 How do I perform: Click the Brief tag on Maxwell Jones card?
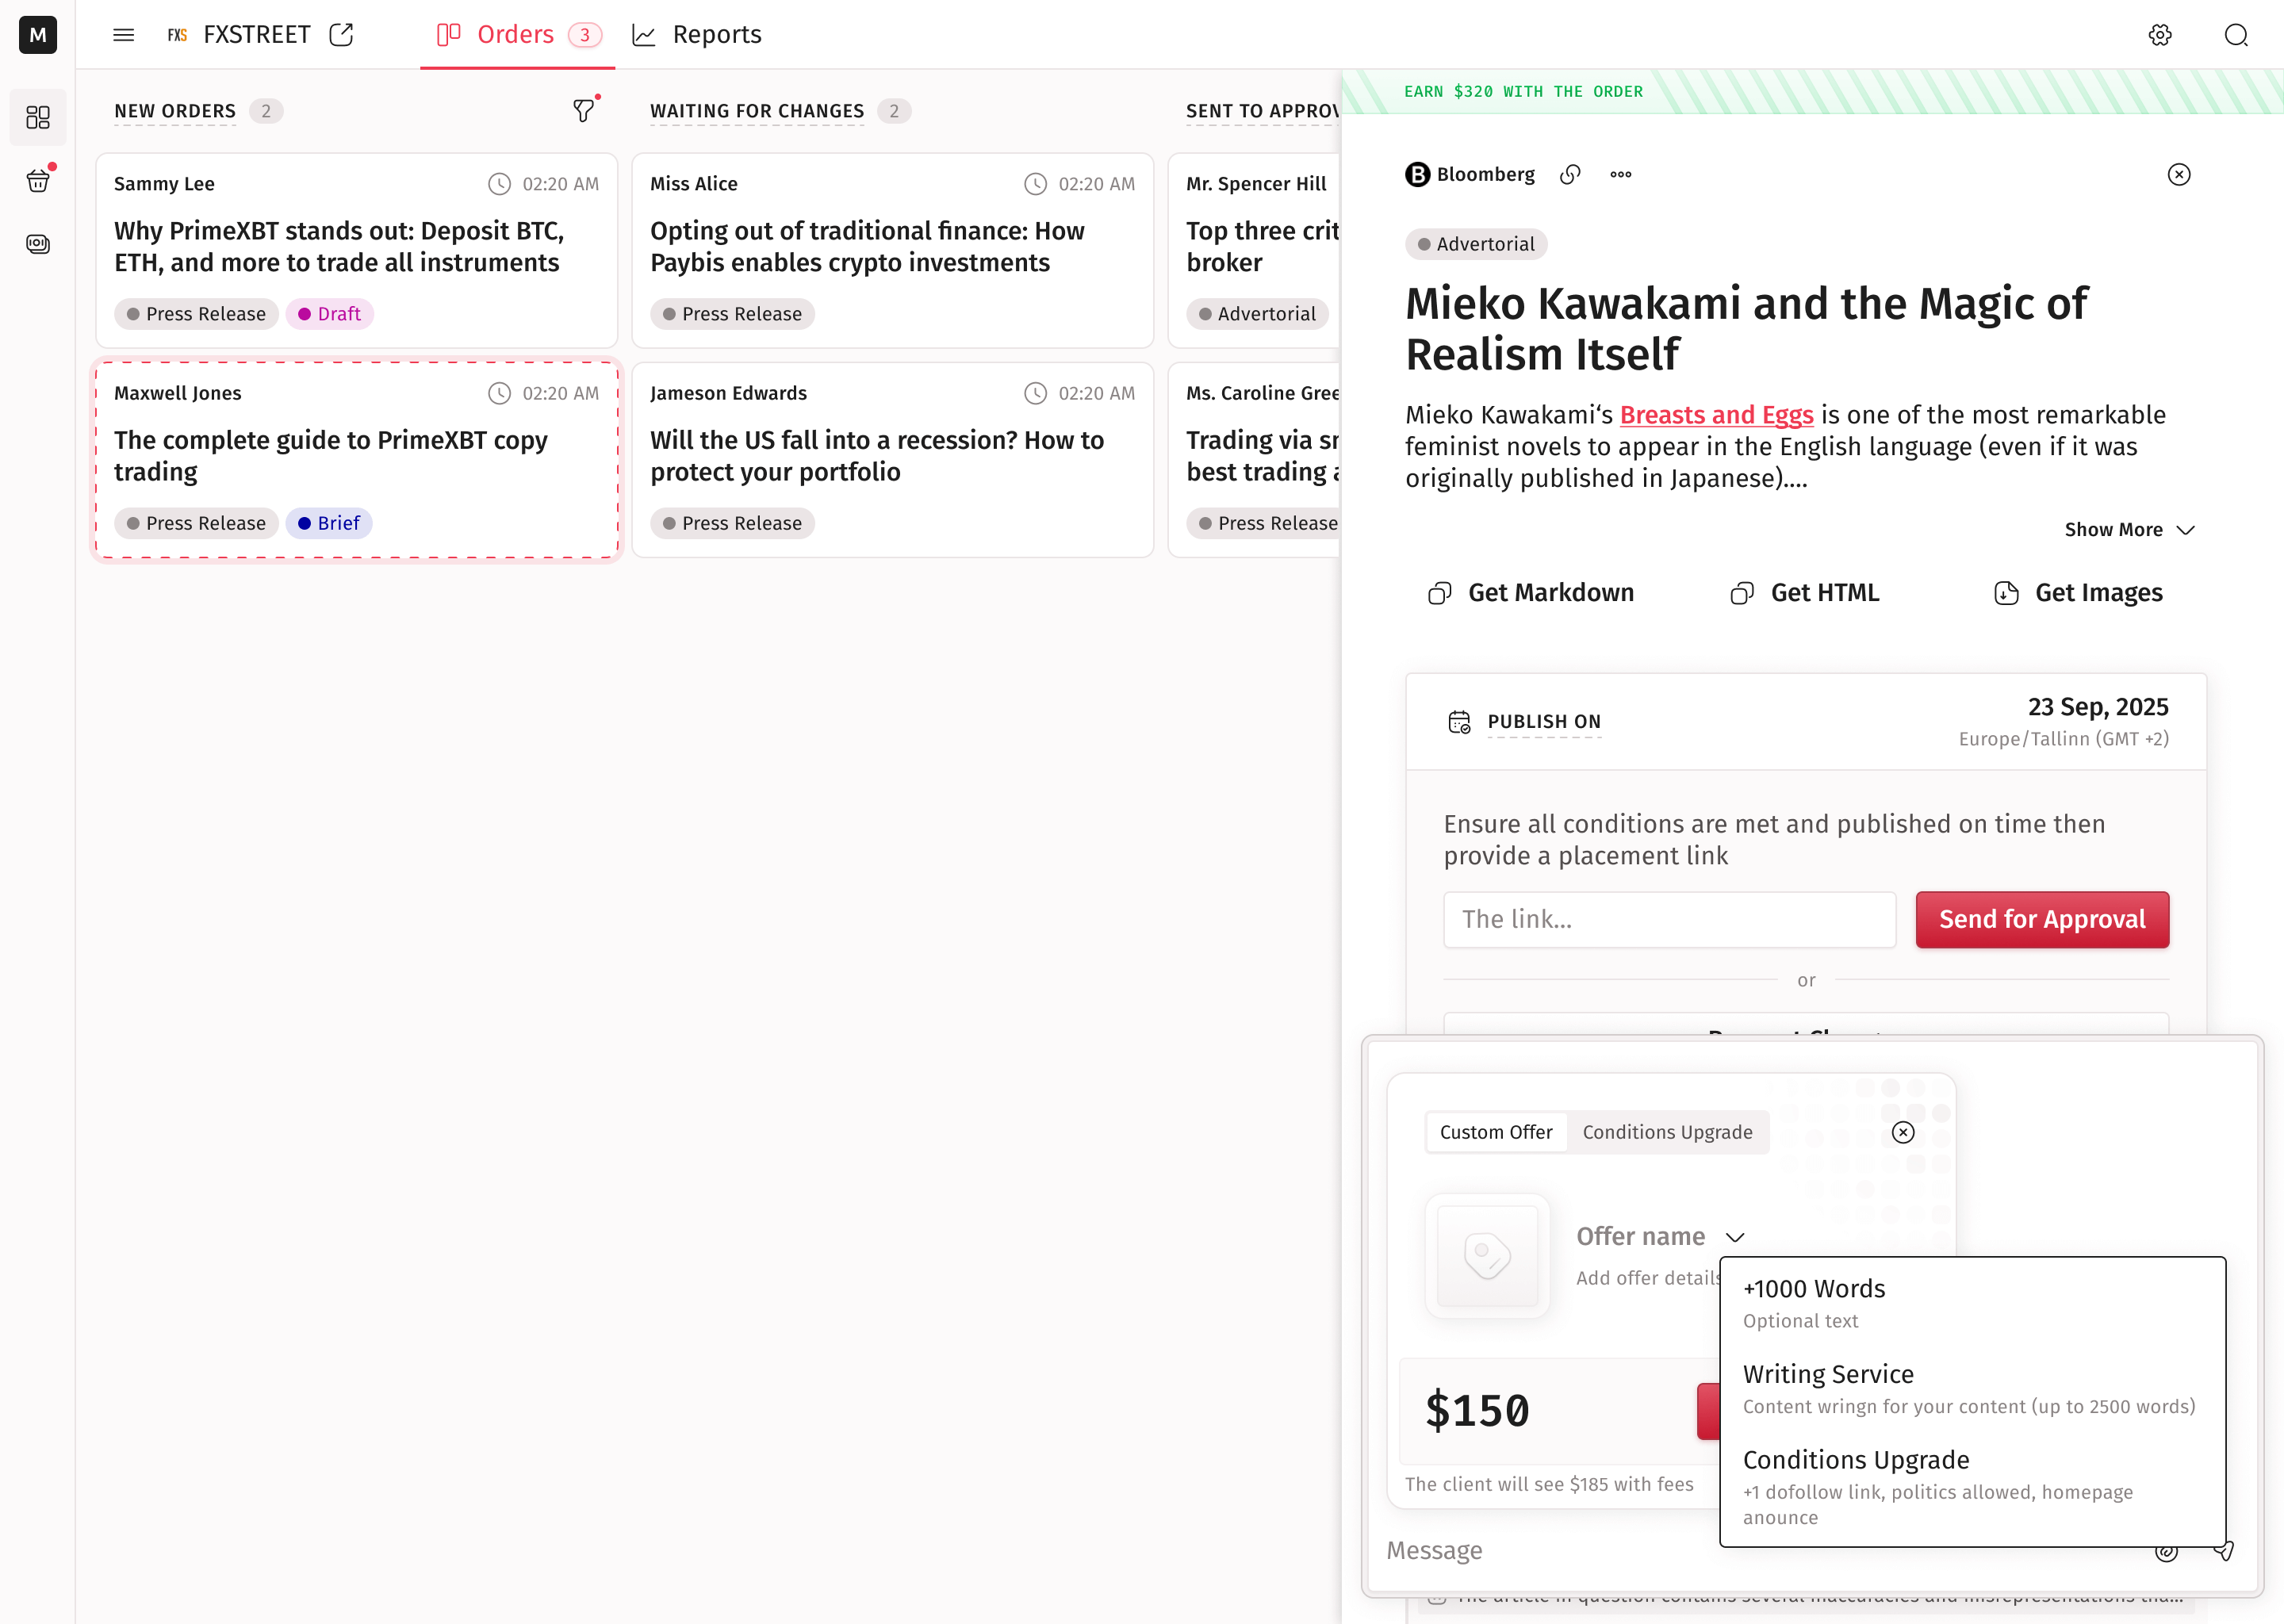[329, 523]
